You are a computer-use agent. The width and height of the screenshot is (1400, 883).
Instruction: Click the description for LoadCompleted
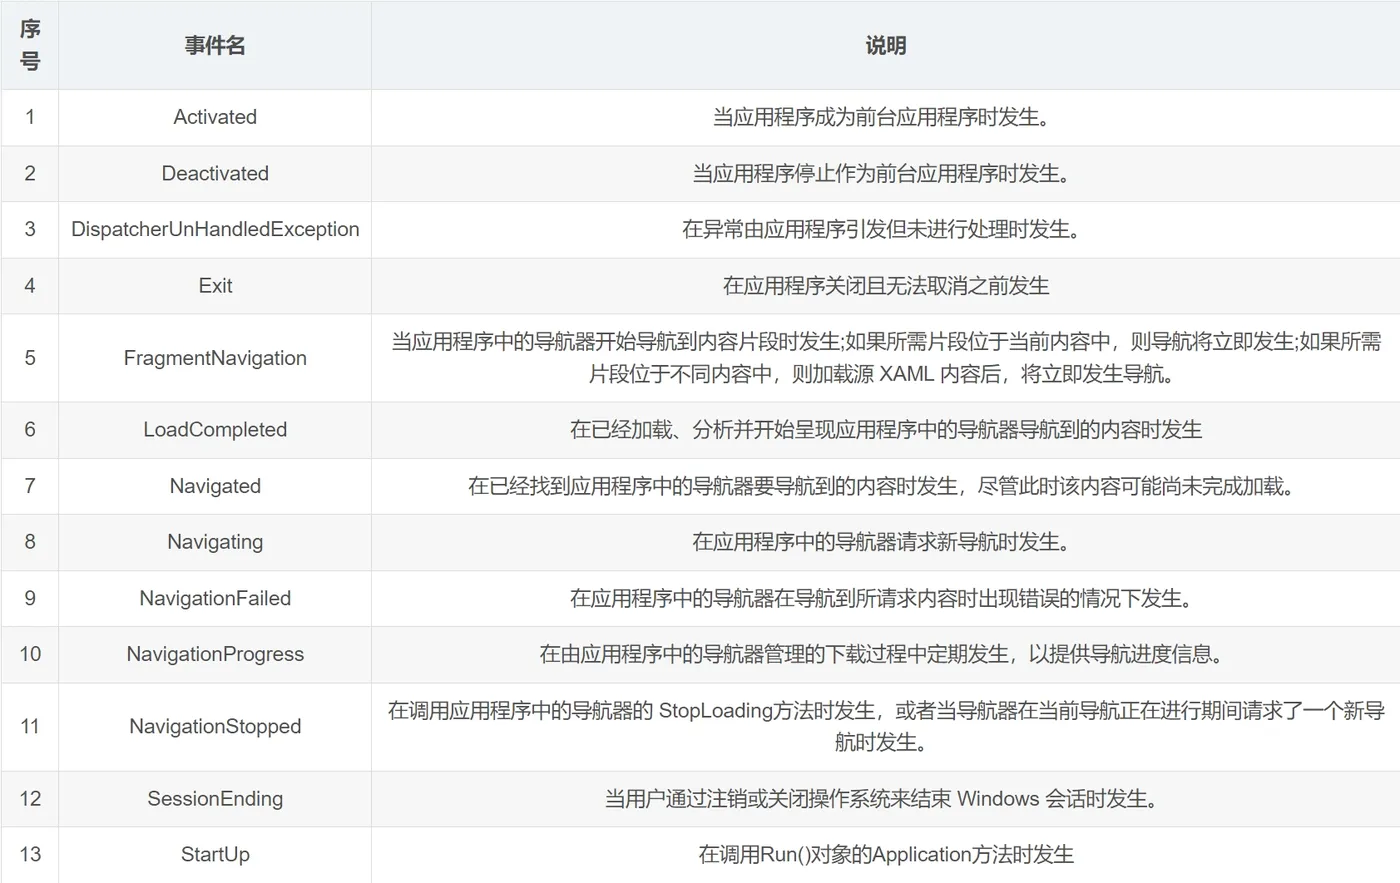click(885, 430)
